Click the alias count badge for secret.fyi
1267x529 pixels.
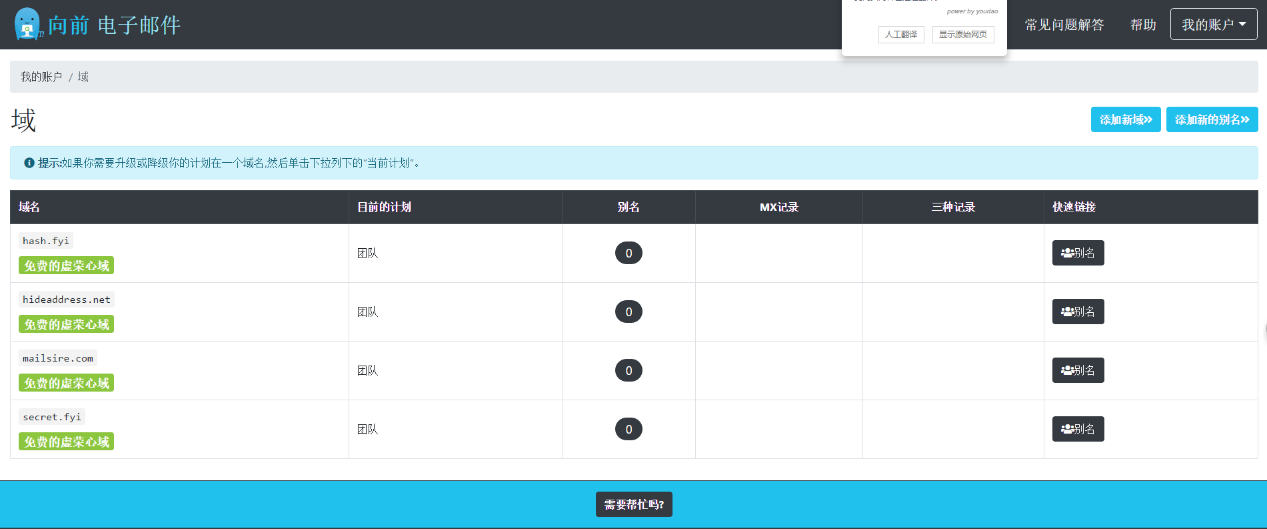click(x=628, y=429)
